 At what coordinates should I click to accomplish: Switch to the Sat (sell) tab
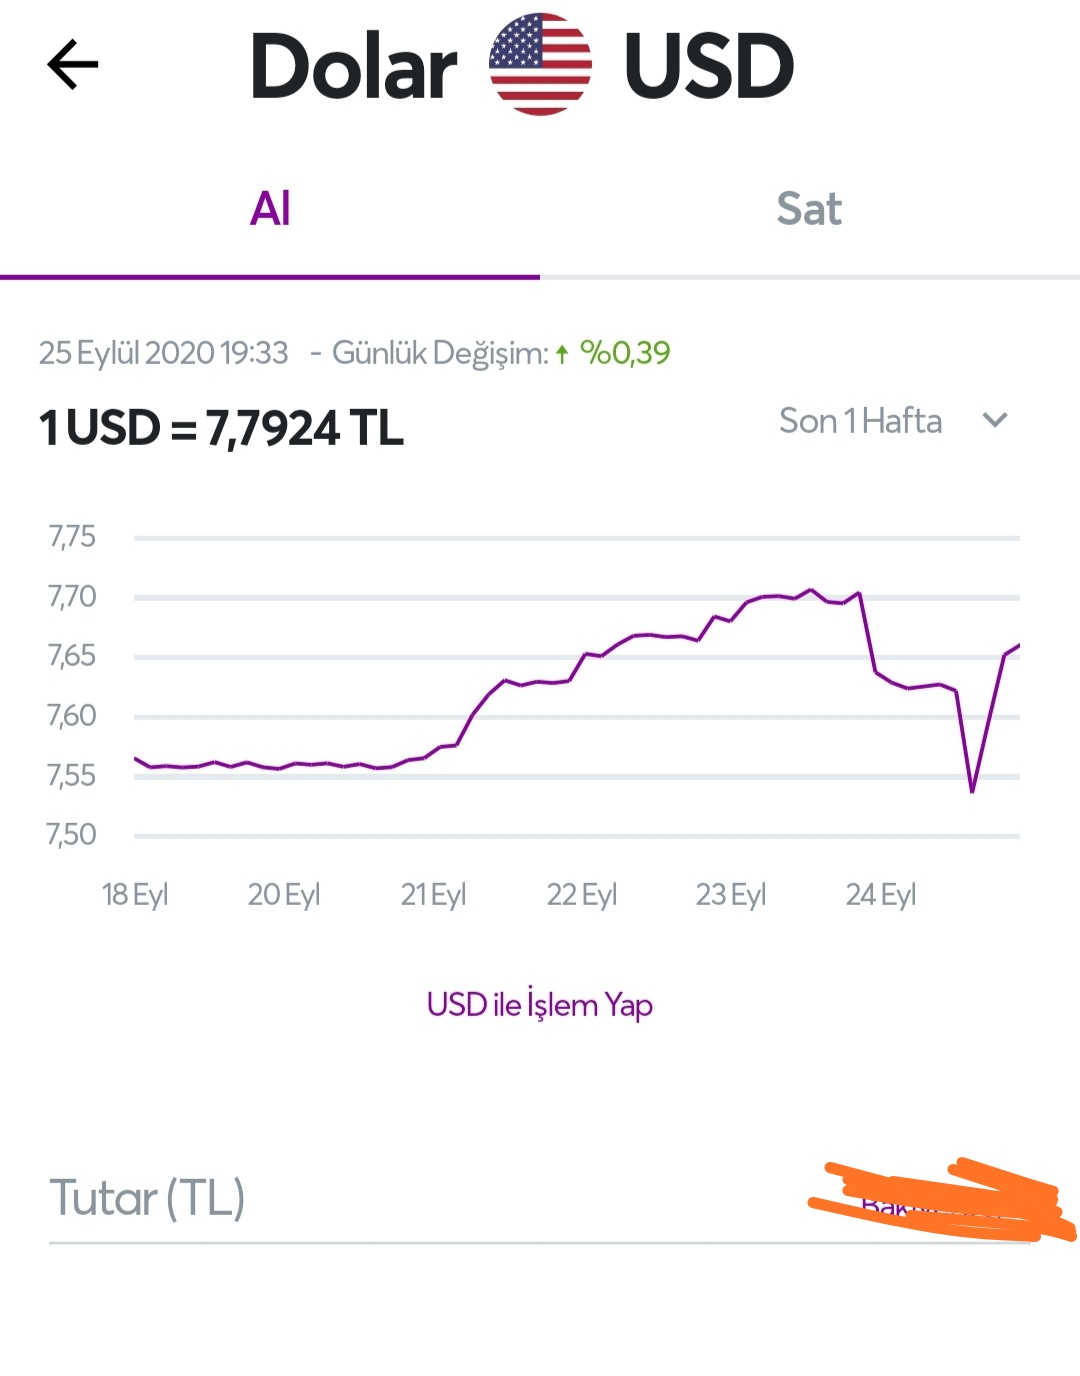810,209
